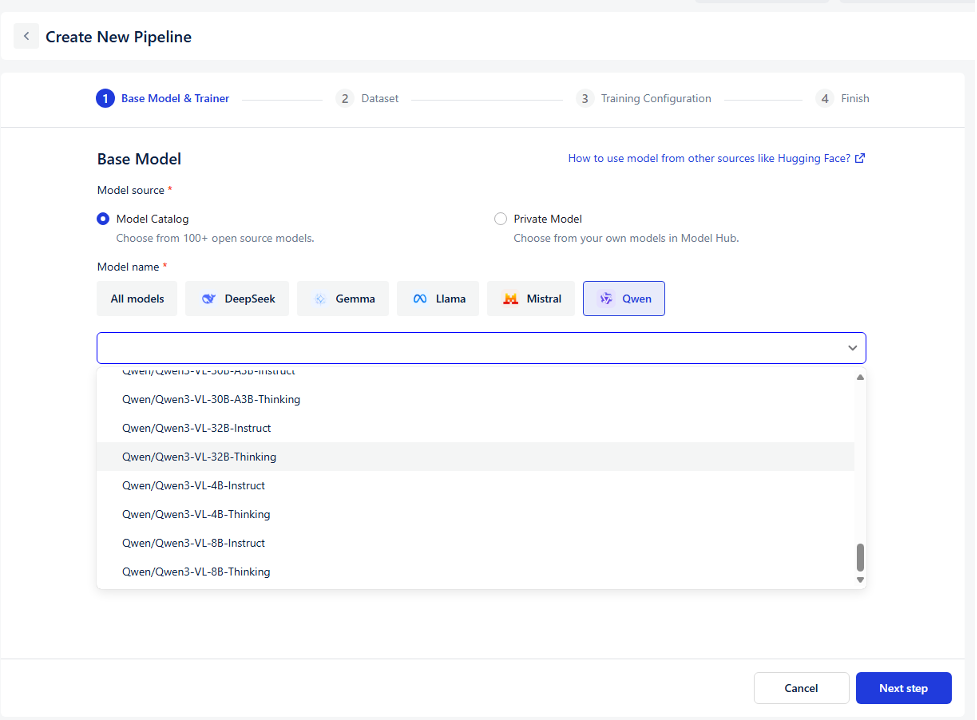Click the Qwen logo icon
Image resolution: width=977 pixels, height=720 pixels.
point(606,299)
